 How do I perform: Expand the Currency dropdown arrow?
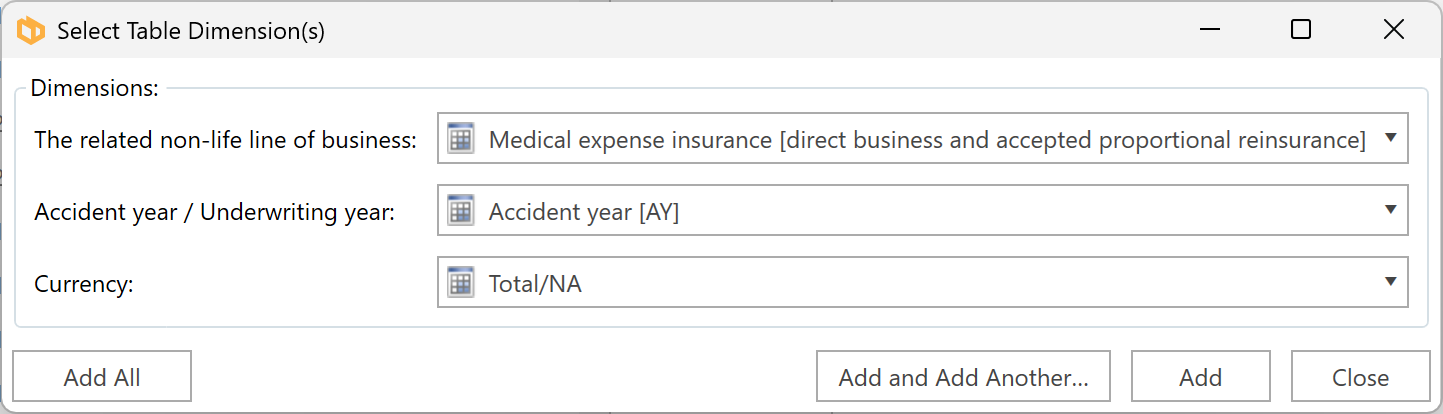pos(1390,282)
